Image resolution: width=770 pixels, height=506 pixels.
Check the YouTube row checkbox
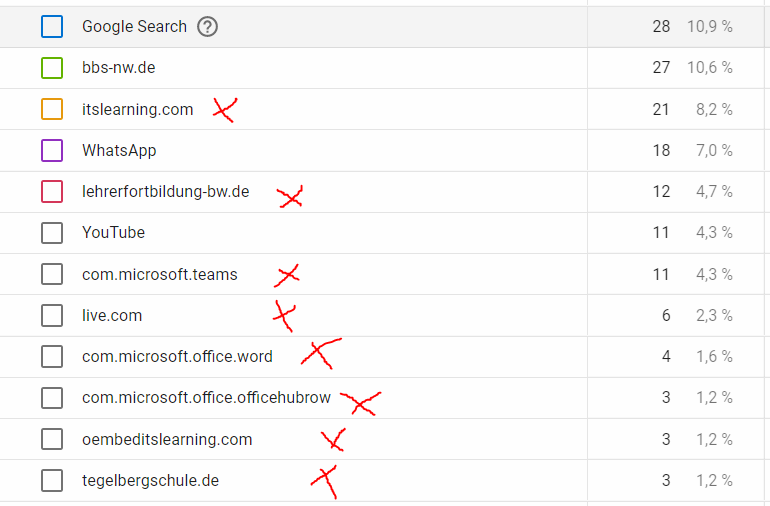click(52, 232)
